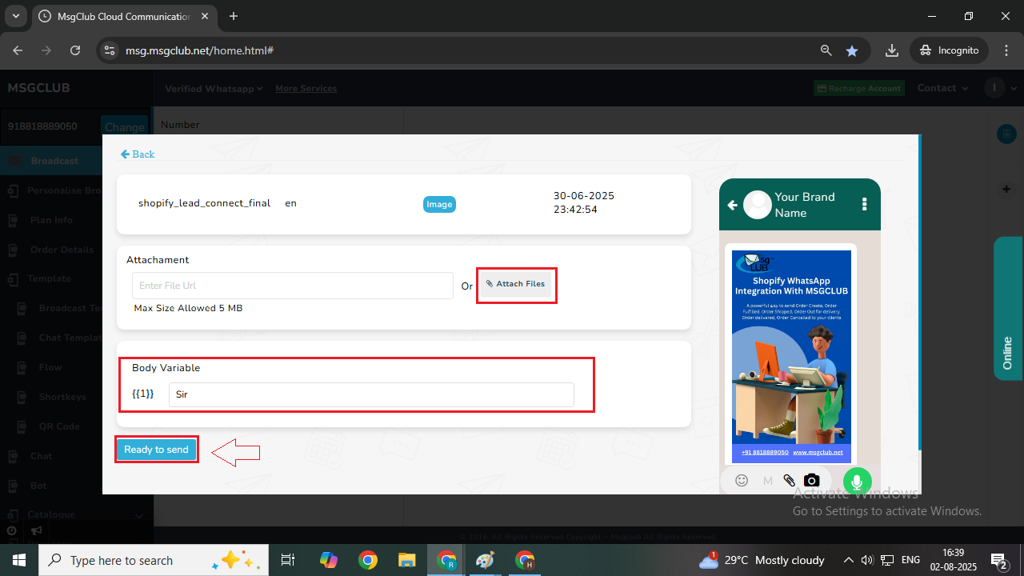Click the Ready to send button
Screen dimensions: 1024x576
pyautogui.click(x=156, y=449)
